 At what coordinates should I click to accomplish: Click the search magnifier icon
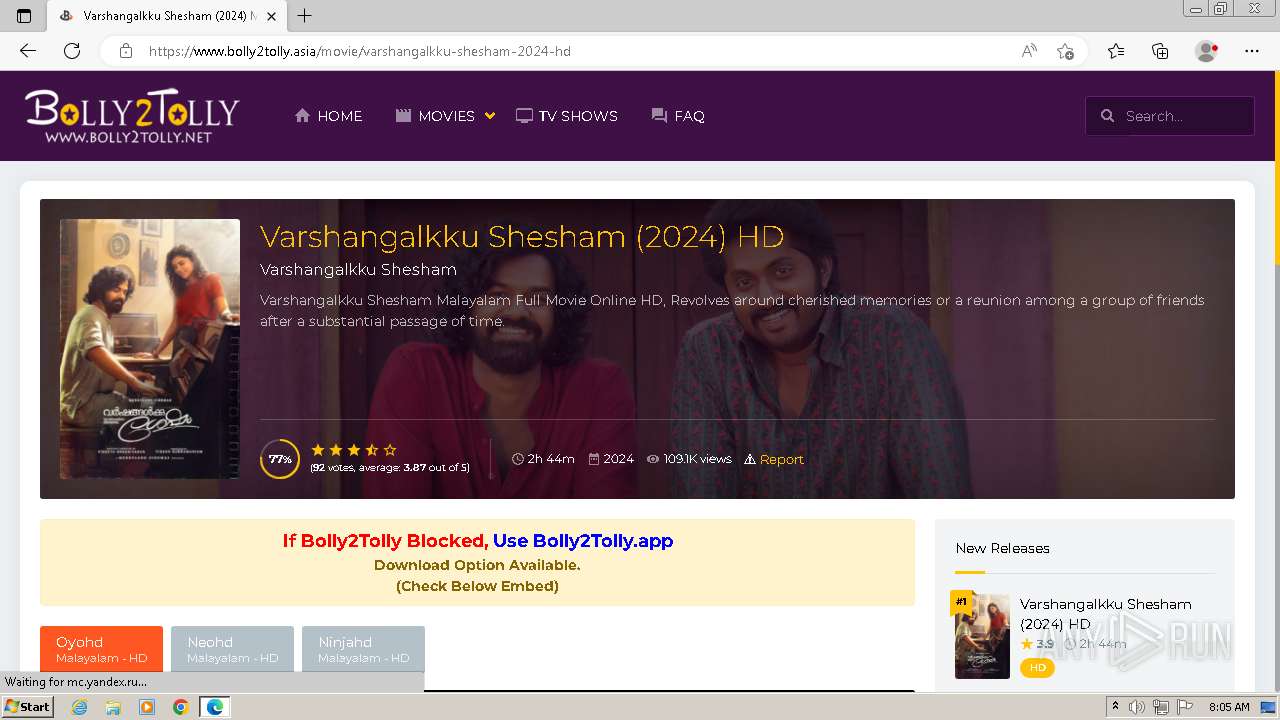pyautogui.click(x=1107, y=116)
